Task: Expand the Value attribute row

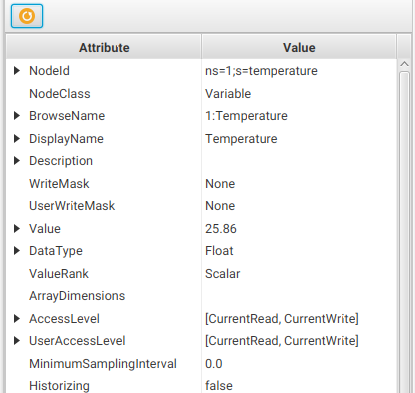Action: click(x=17, y=229)
